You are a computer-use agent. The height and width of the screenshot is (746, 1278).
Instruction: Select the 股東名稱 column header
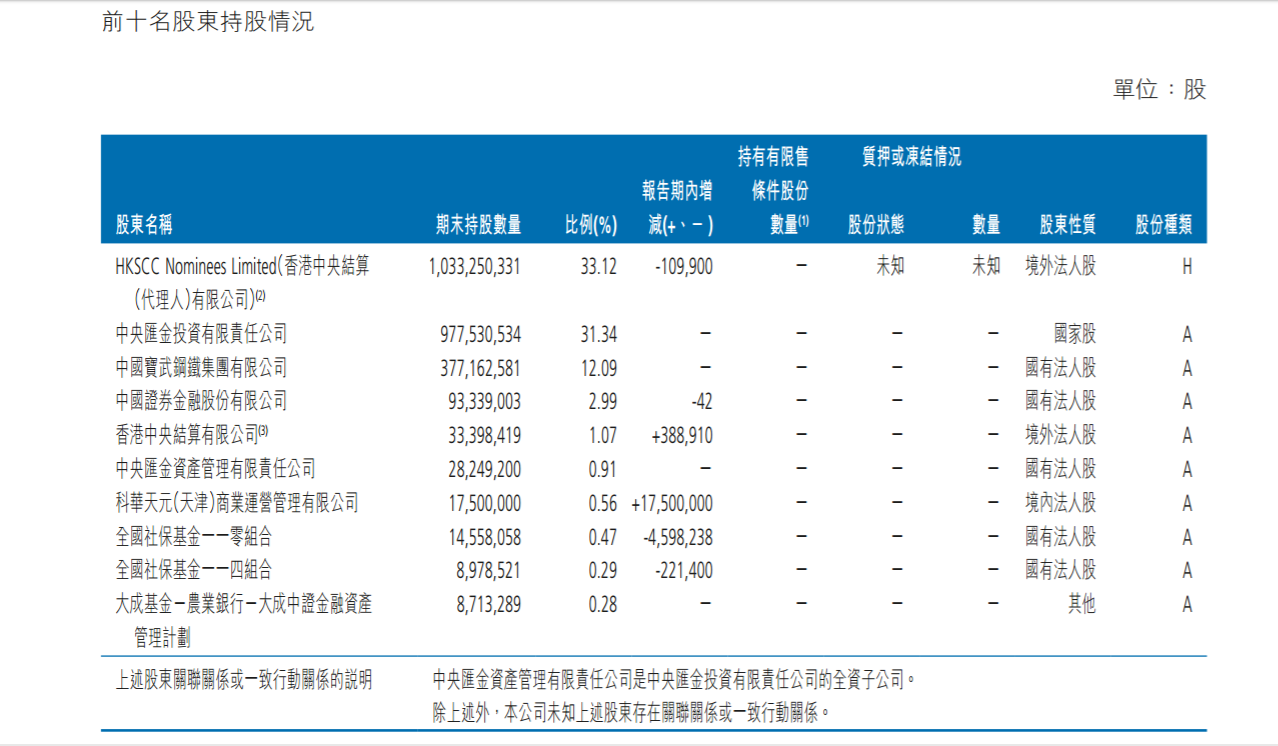pos(144,225)
